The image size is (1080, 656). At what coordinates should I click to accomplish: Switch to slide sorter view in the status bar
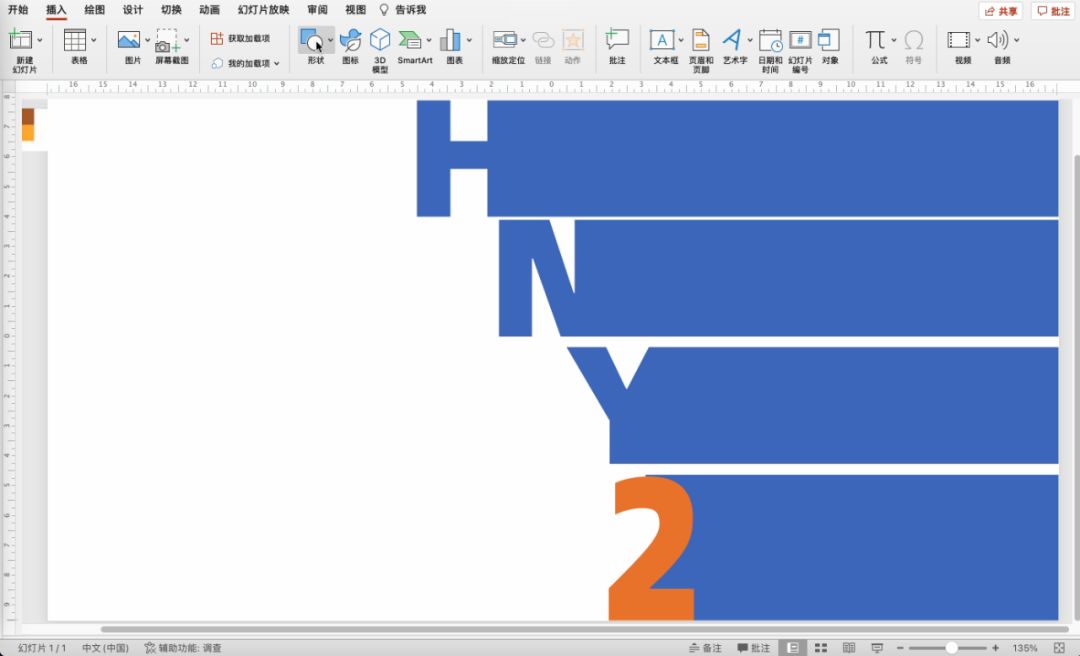coord(820,648)
